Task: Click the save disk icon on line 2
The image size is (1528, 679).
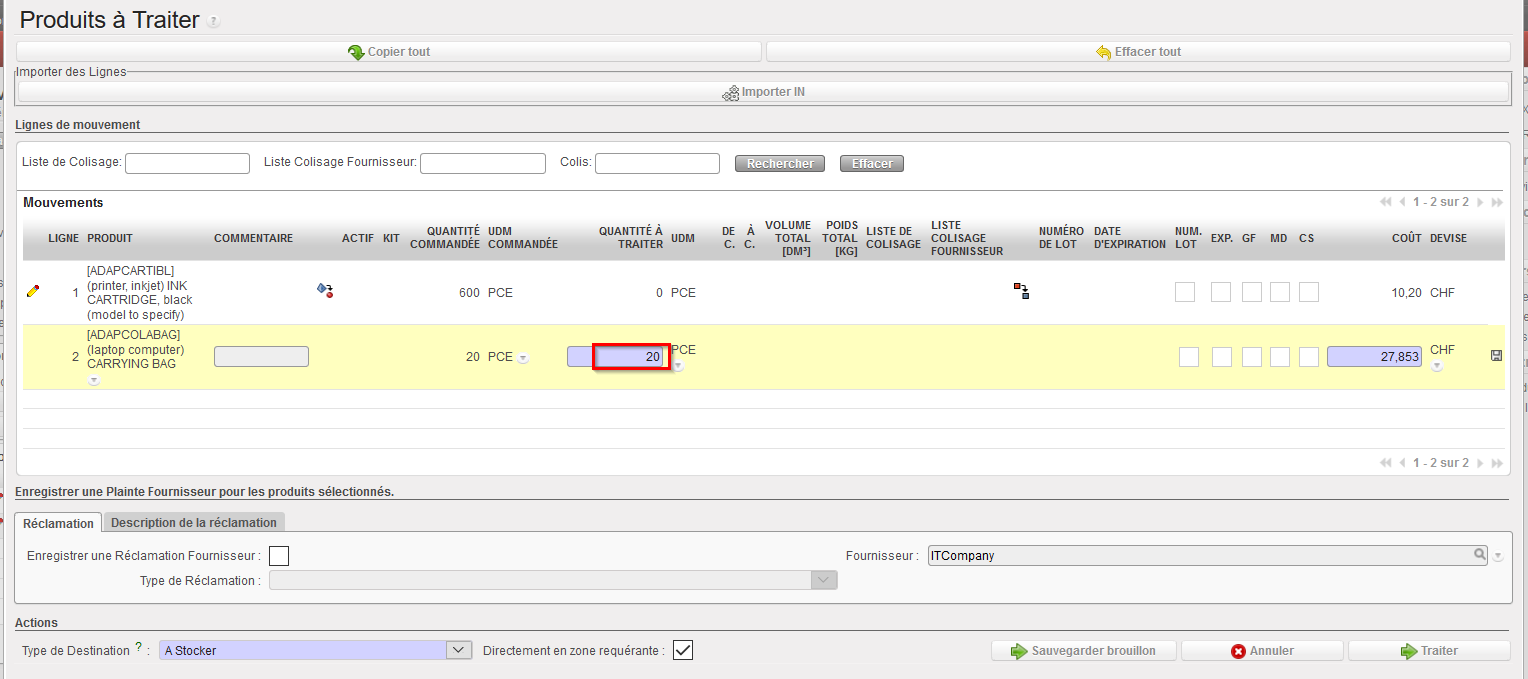Action: pyautogui.click(x=1496, y=355)
